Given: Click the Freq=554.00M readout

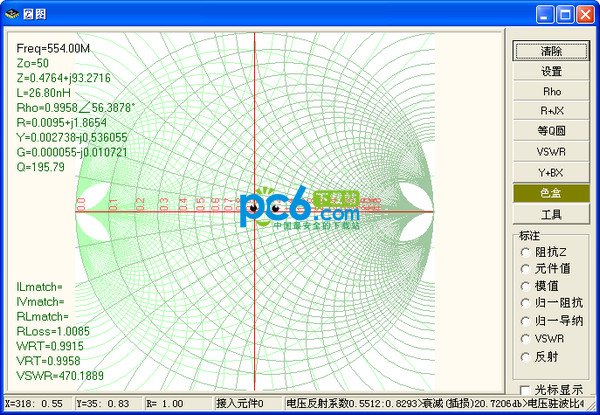Looking at the screenshot, I should [53, 49].
